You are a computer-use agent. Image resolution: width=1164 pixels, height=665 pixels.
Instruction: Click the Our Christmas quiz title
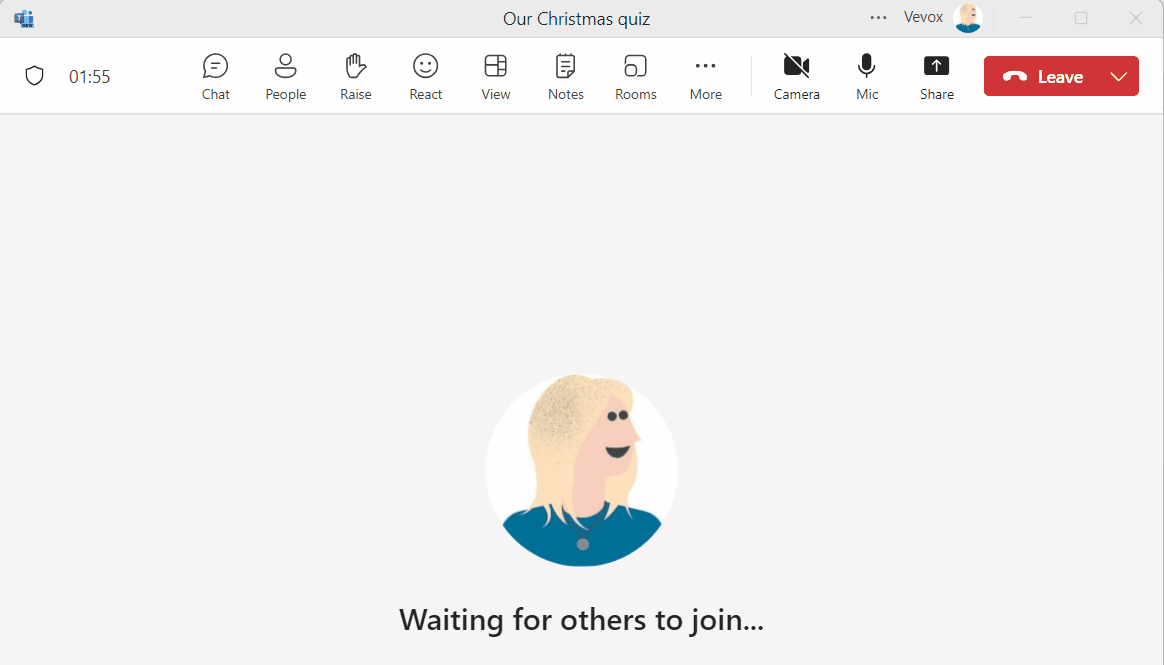[x=576, y=18]
